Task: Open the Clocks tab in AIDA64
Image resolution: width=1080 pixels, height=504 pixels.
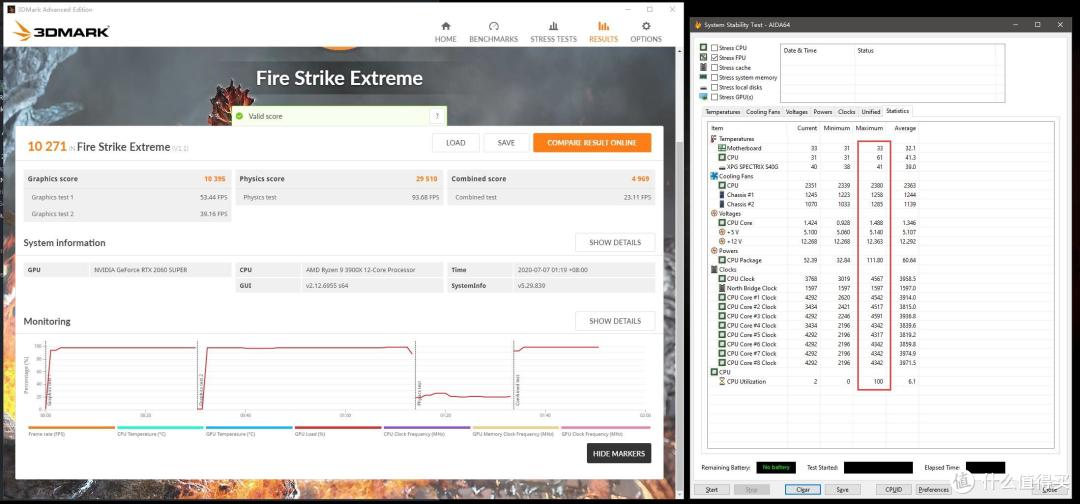Action: (x=847, y=112)
